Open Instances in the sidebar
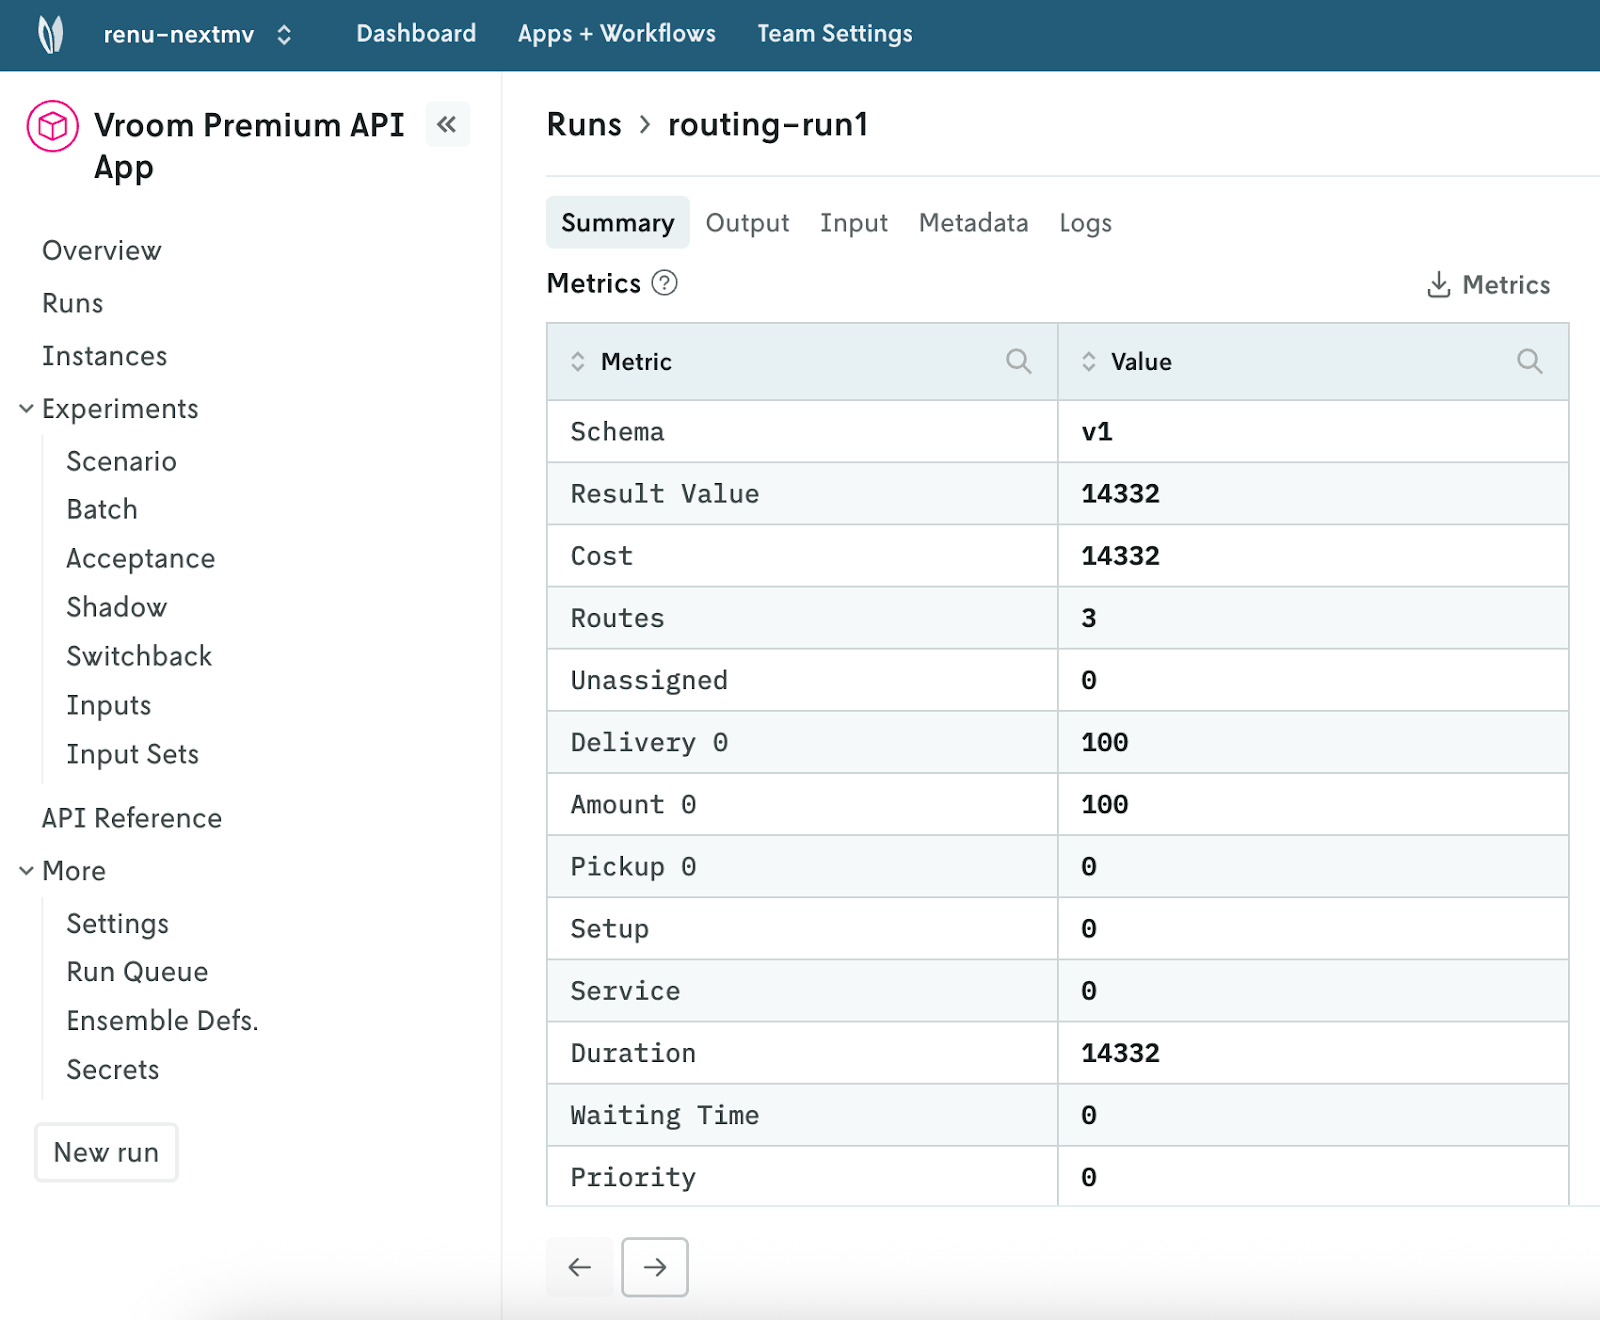The image size is (1600, 1320). coord(105,357)
